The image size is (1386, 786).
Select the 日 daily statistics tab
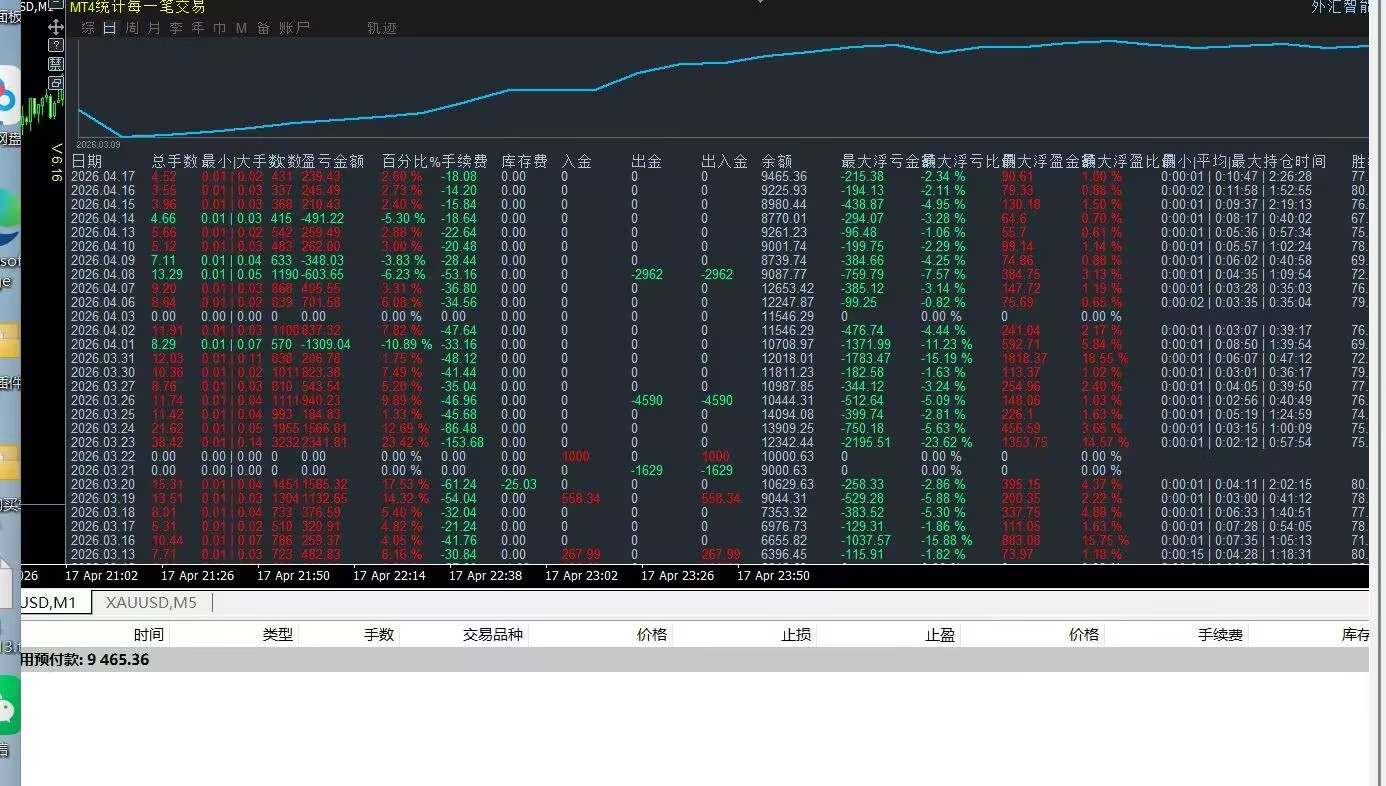(x=110, y=28)
